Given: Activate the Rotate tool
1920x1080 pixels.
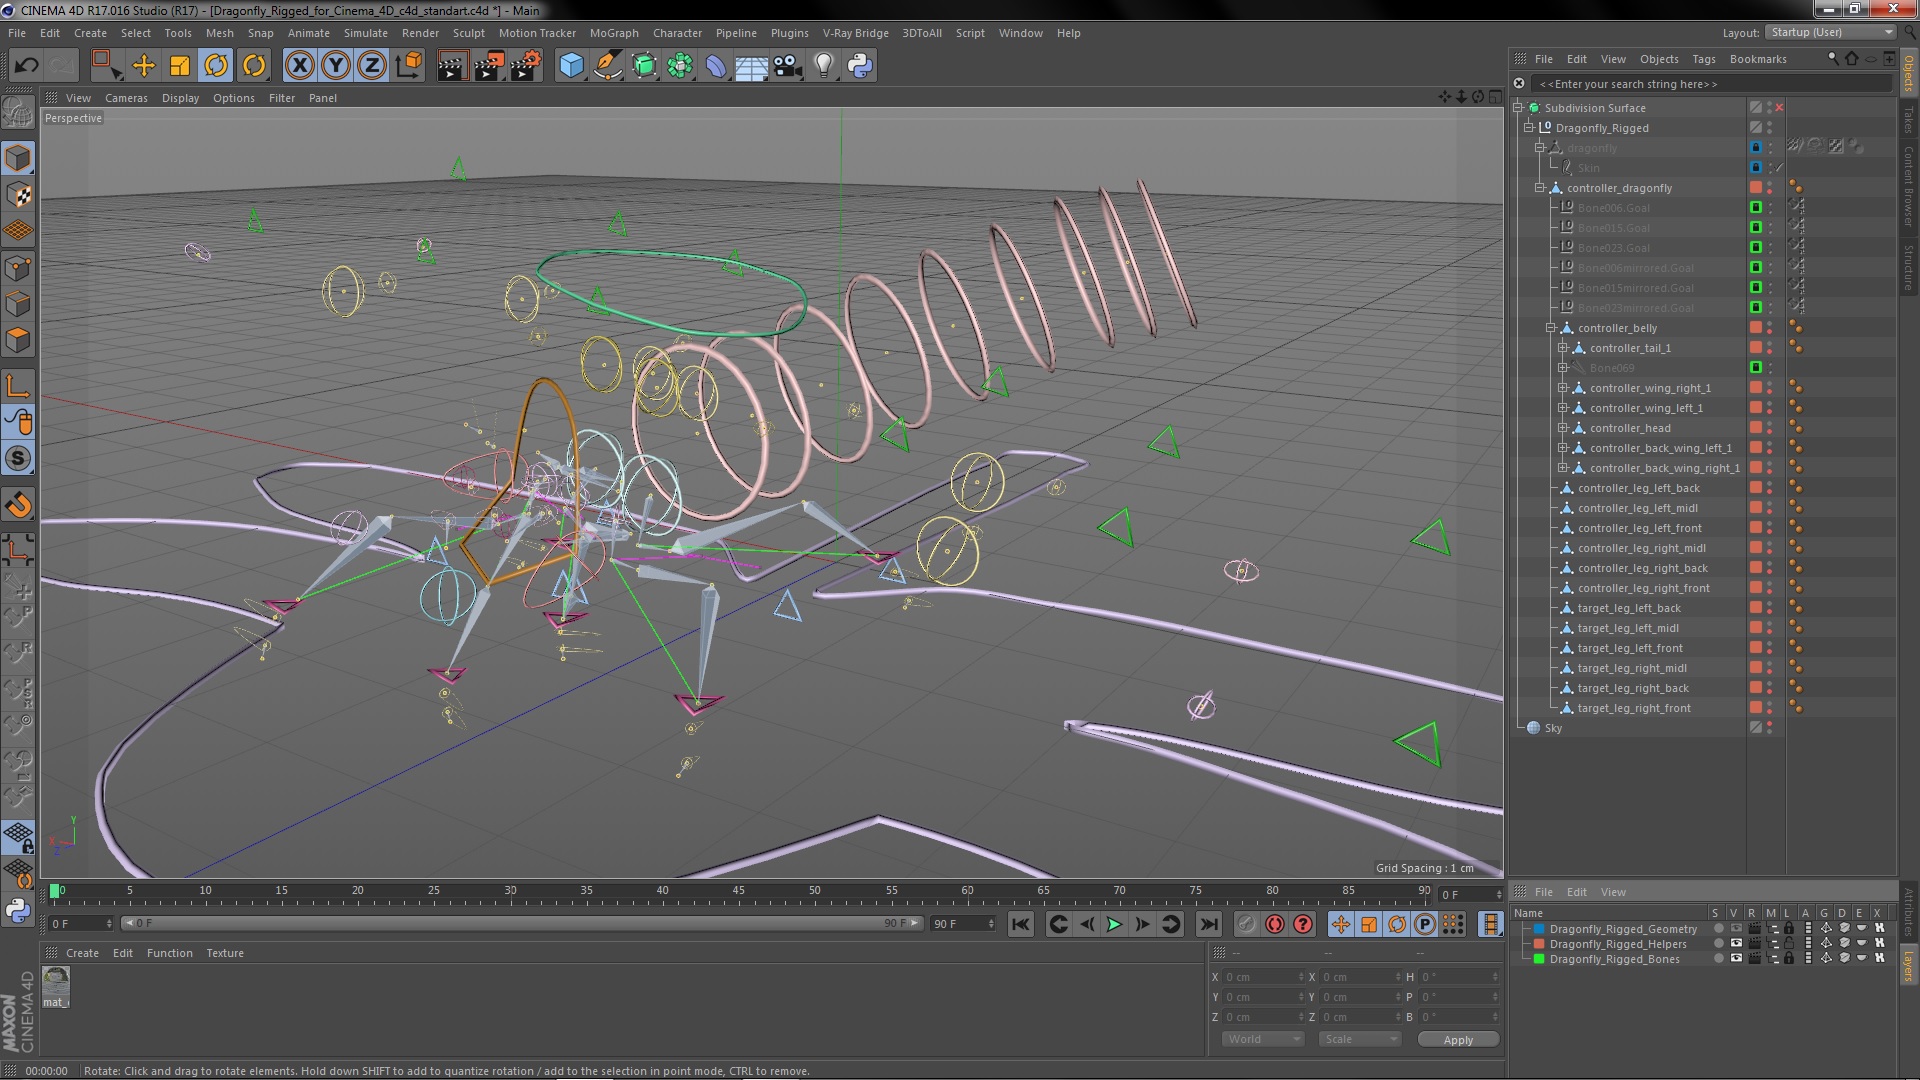Looking at the screenshot, I should pos(216,66).
